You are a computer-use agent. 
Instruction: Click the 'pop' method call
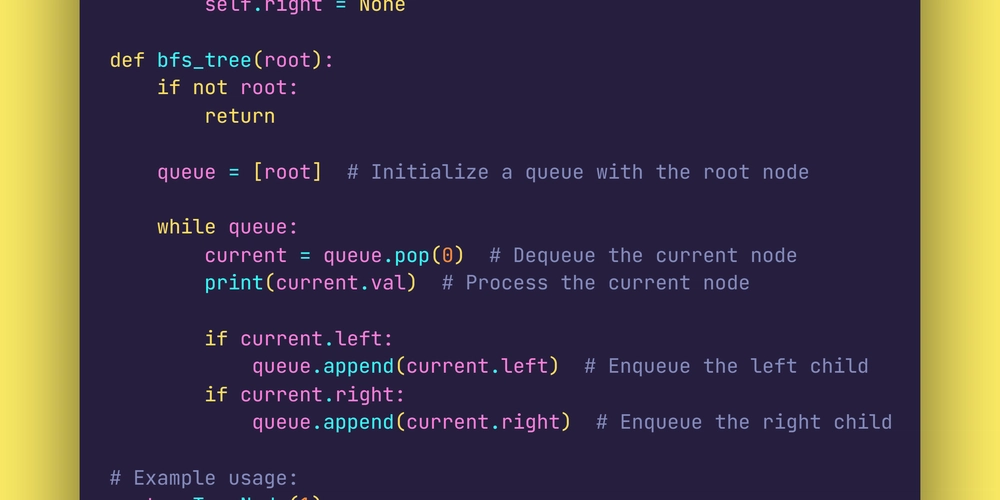[x=412, y=256]
